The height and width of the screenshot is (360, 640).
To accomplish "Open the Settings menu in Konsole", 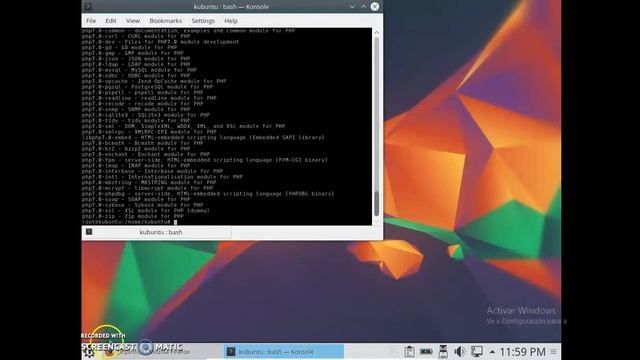I will pos(203,21).
